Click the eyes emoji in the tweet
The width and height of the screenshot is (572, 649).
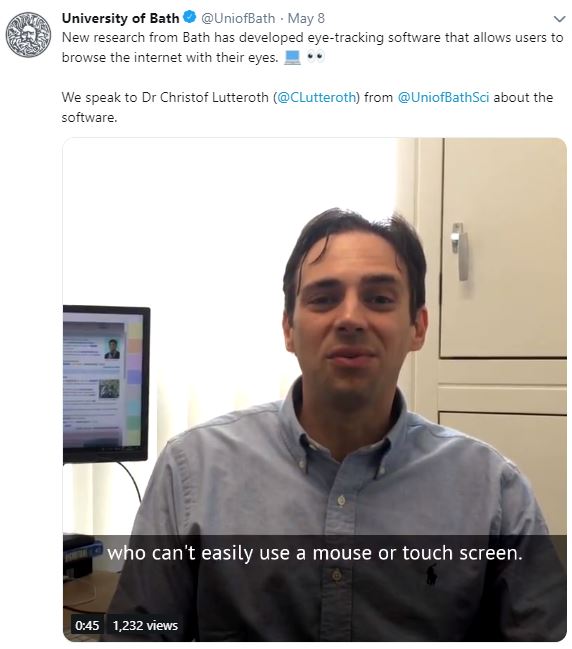(315, 57)
